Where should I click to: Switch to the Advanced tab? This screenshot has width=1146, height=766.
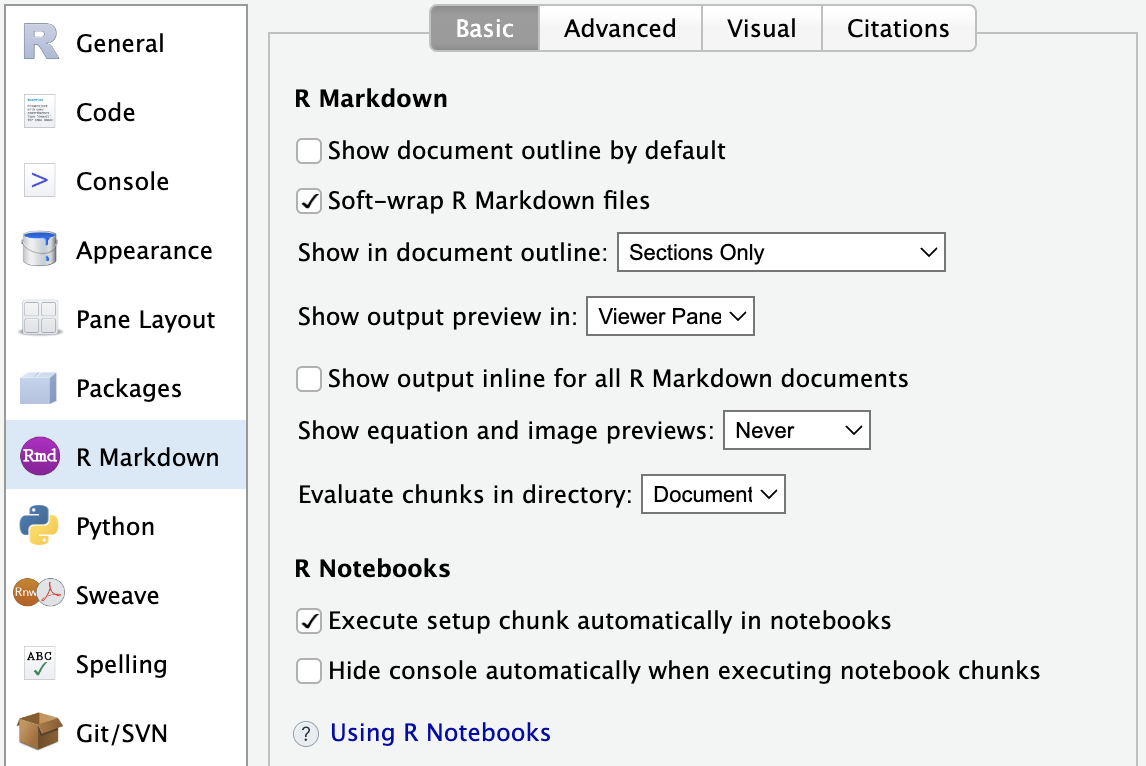(621, 29)
